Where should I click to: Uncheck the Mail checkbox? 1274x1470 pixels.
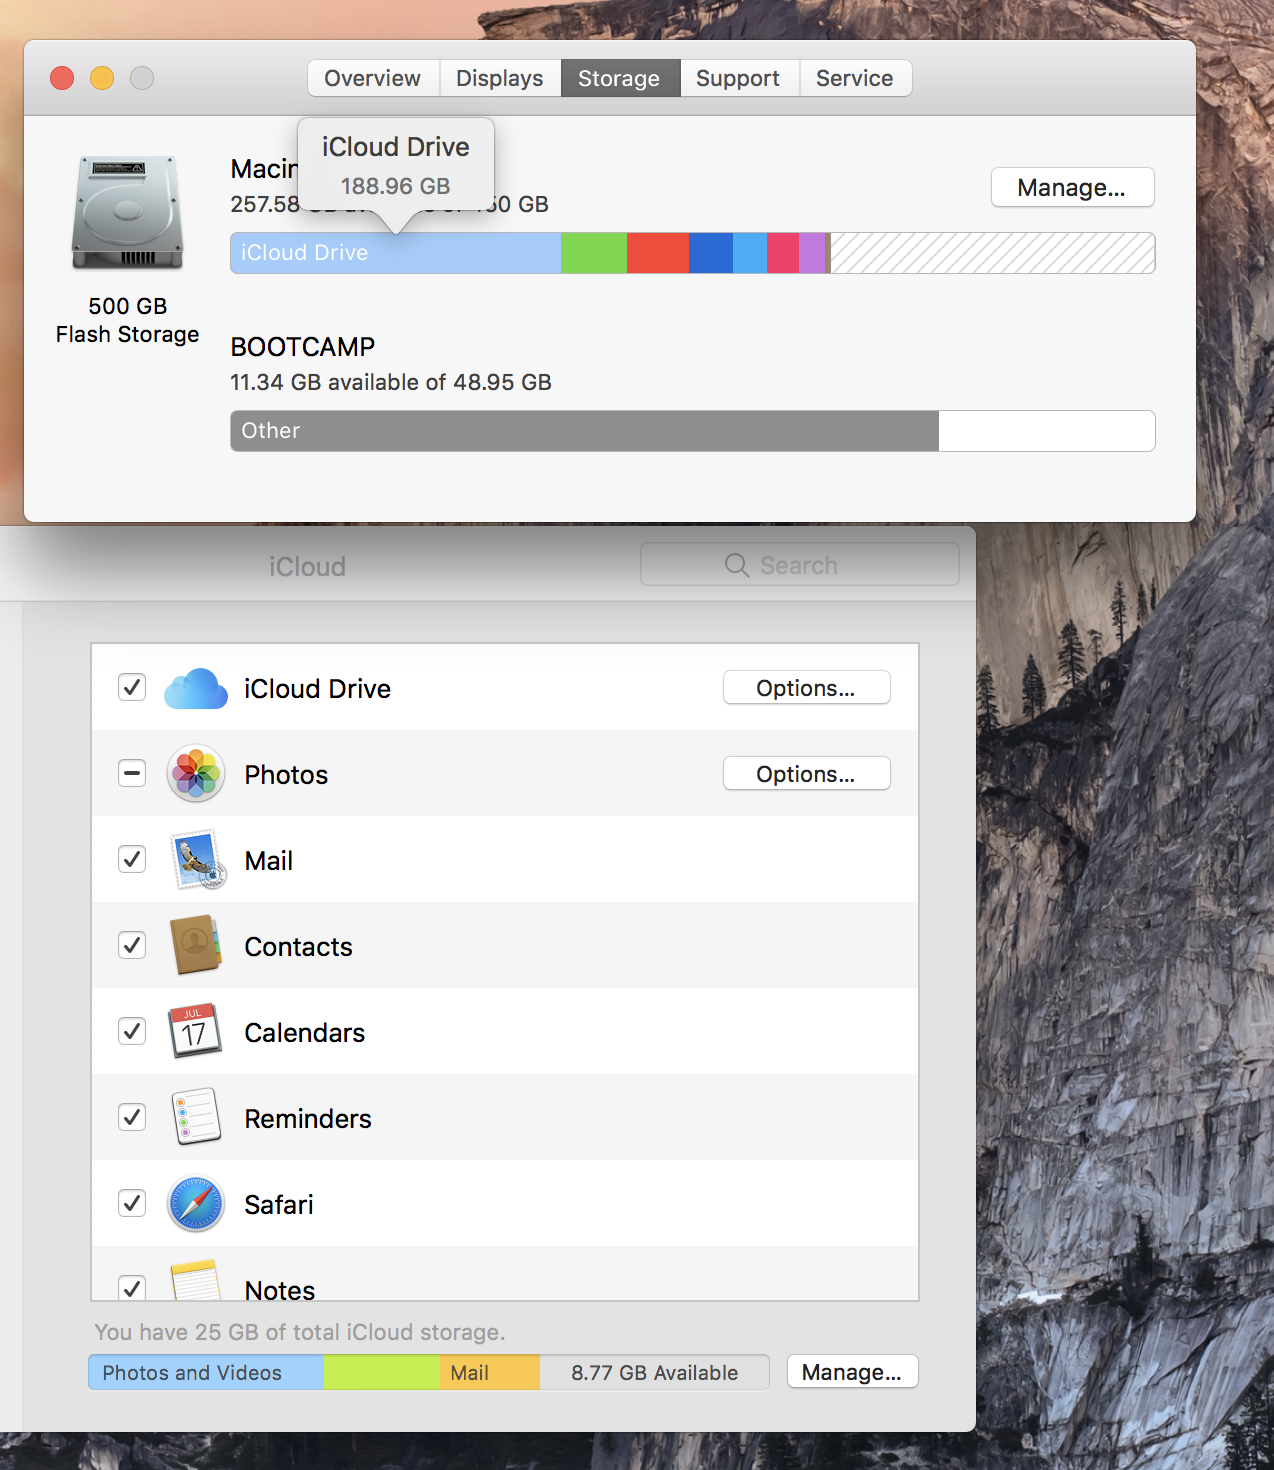coord(132,859)
